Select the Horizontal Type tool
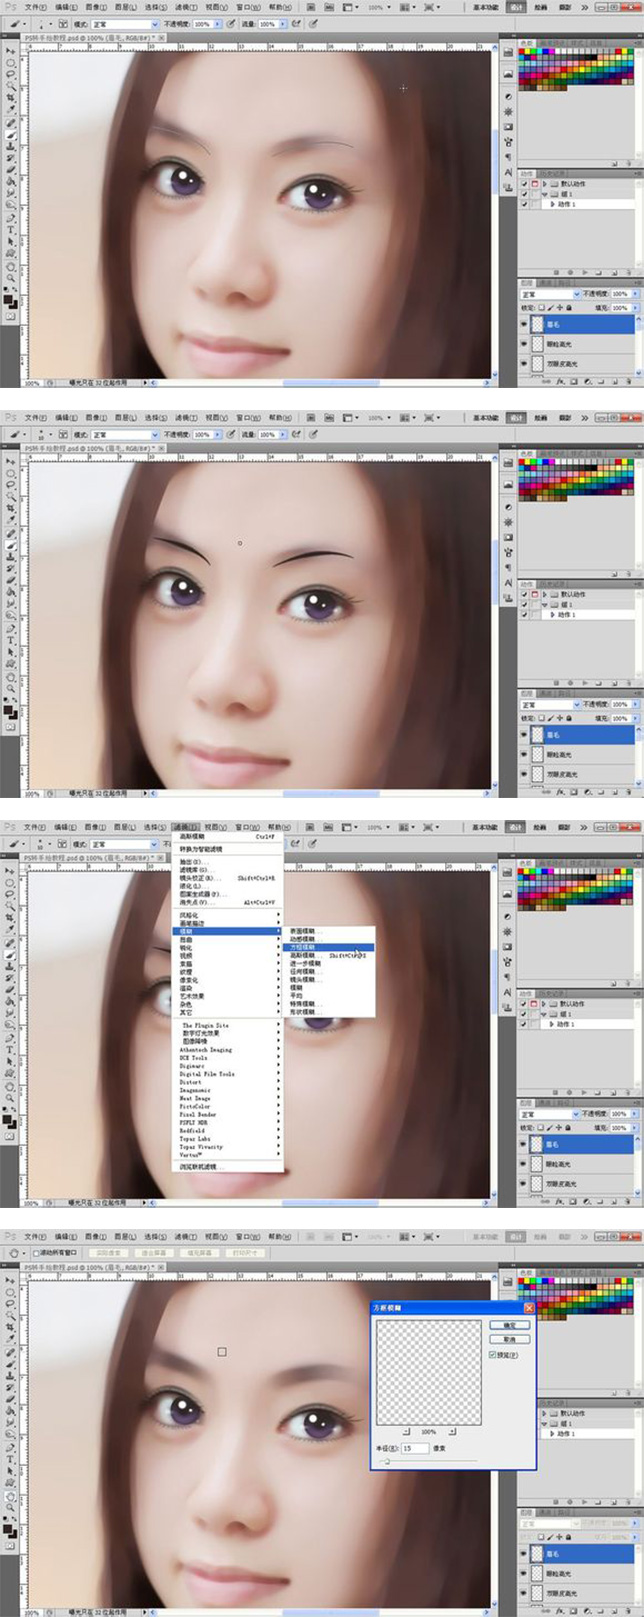This screenshot has height=1617, width=644. (11, 230)
